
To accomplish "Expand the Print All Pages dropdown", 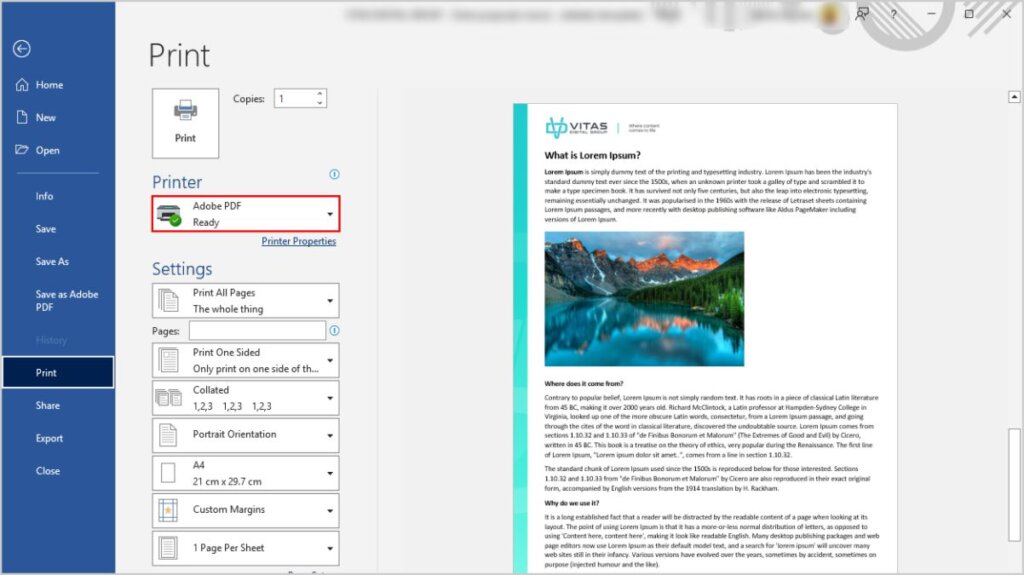I will 246,301.
